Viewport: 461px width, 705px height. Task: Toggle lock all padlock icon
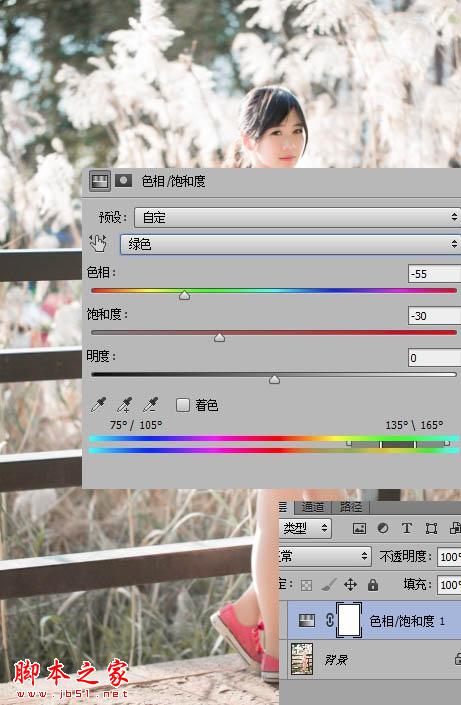click(x=373, y=585)
